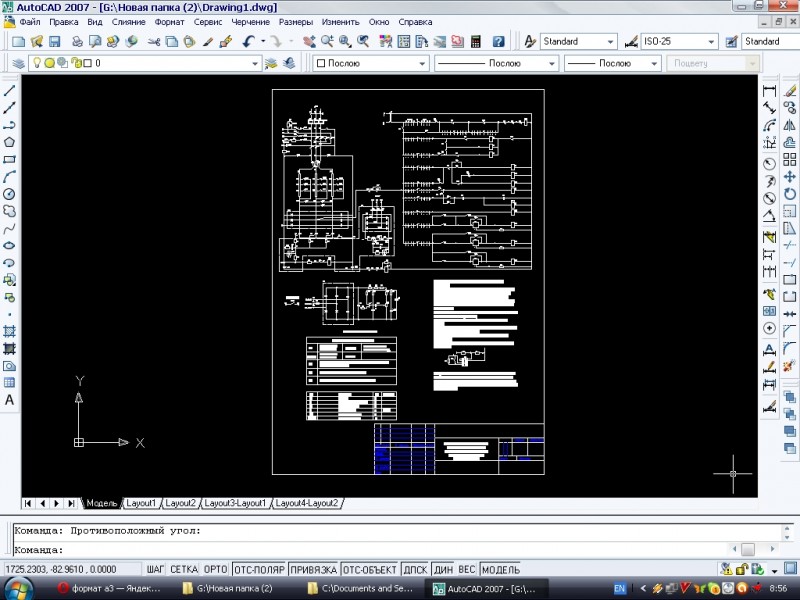Click the Undo arrow icon

click(x=248, y=42)
